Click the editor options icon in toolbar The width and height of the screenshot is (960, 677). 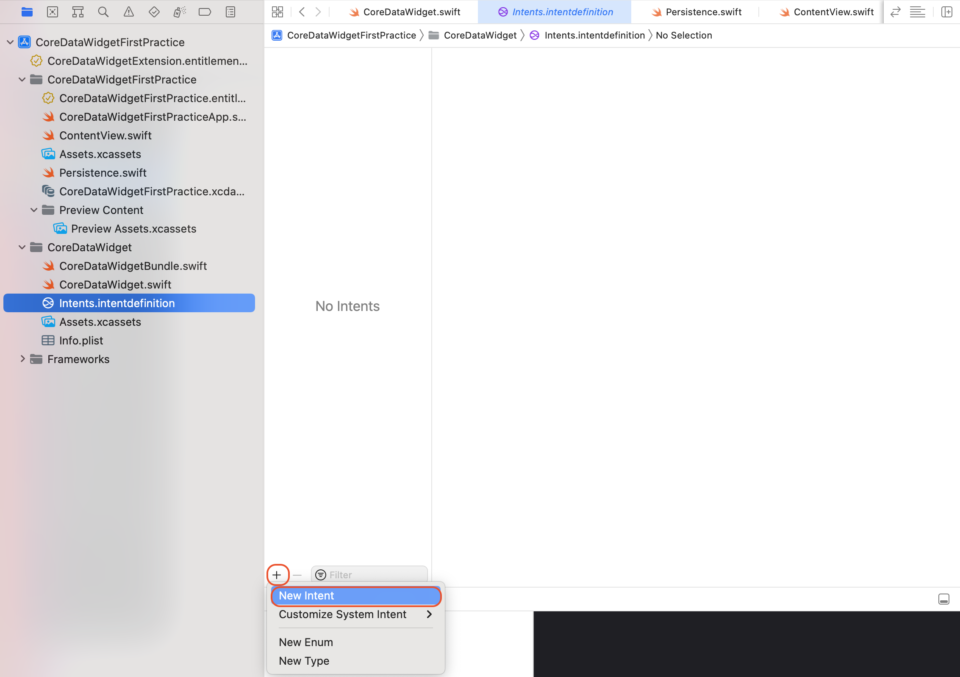[x=917, y=12]
